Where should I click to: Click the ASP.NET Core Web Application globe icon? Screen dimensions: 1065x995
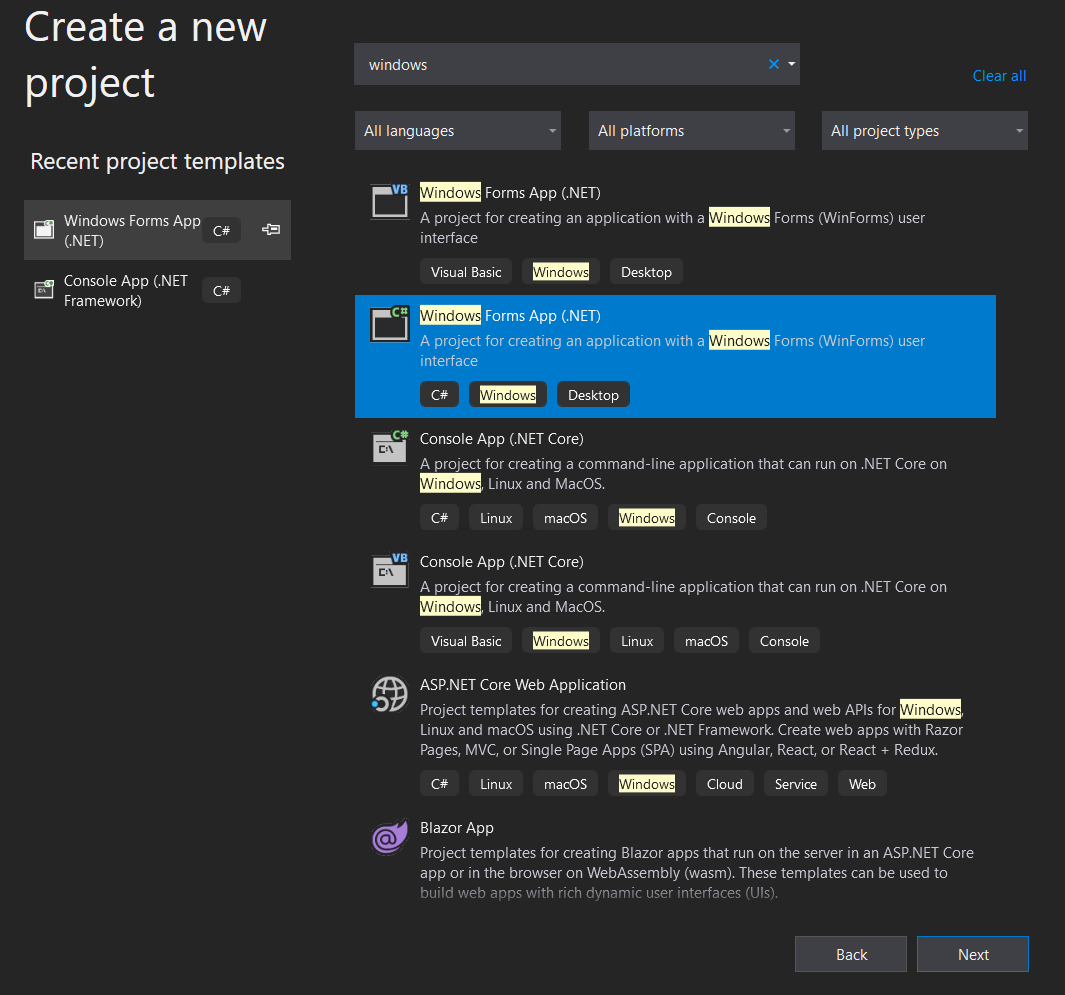(389, 694)
